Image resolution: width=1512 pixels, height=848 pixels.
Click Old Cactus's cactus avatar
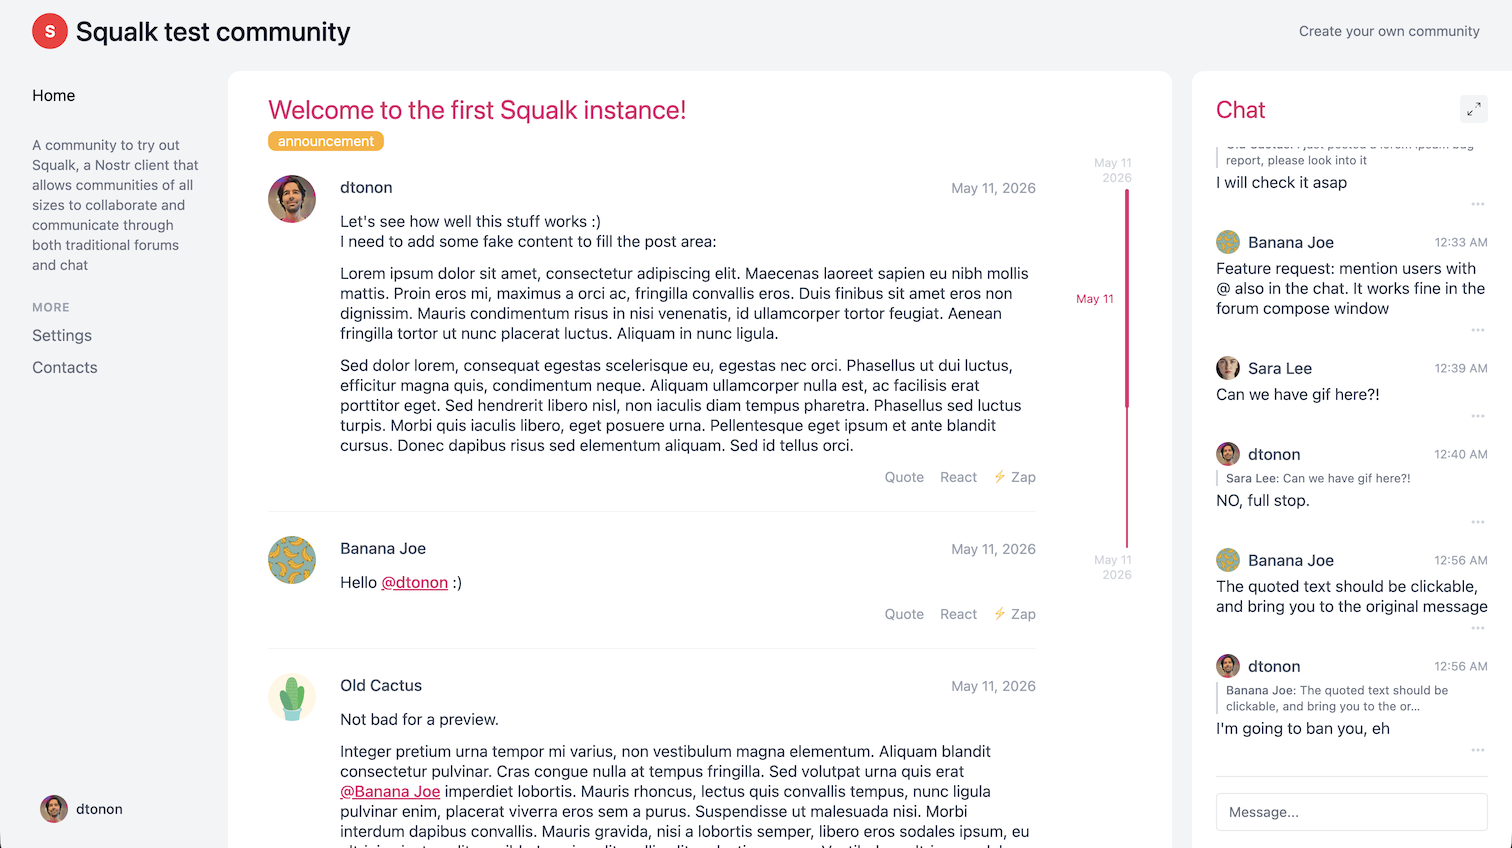[x=292, y=697]
